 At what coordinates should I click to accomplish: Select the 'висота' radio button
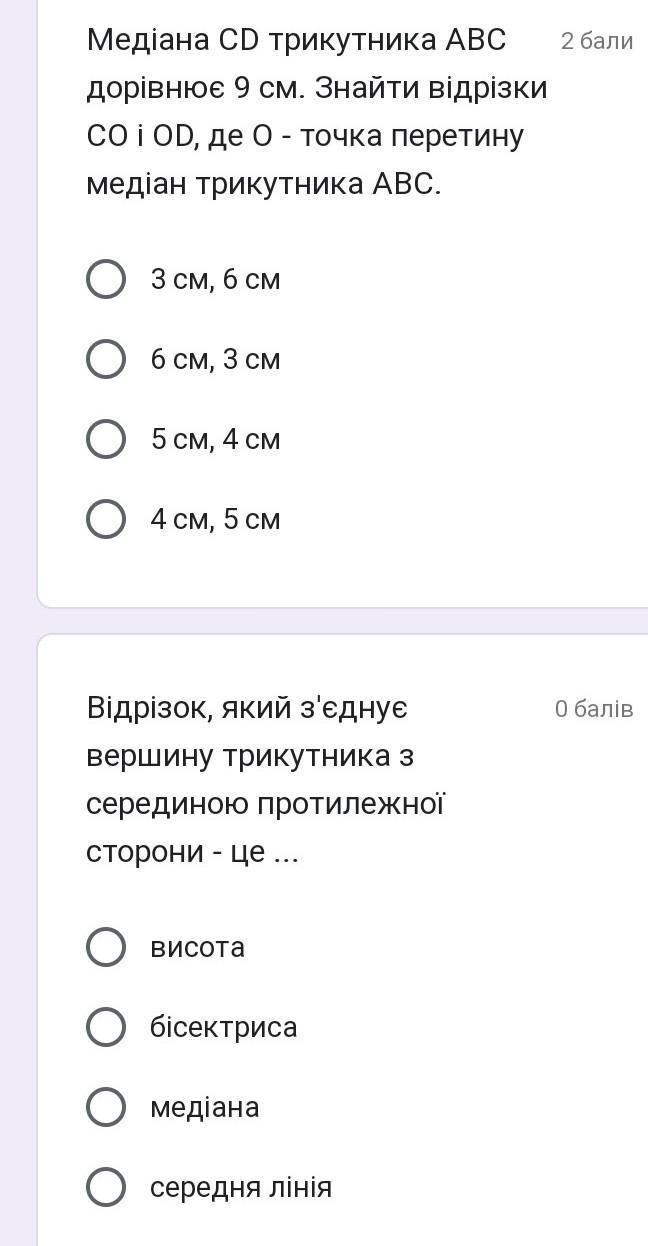pos(106,947)
